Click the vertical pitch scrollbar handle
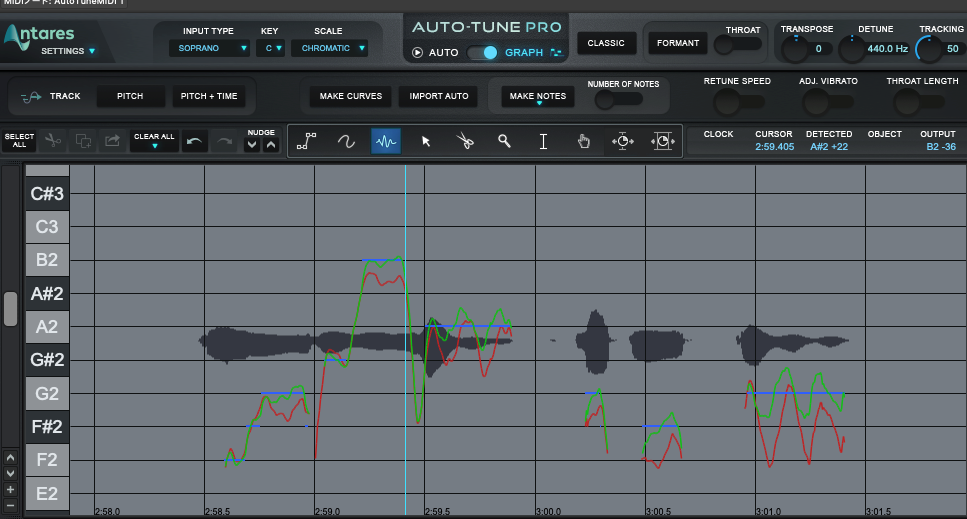This screenshot has width=967, height=519. tap(10, 309)
